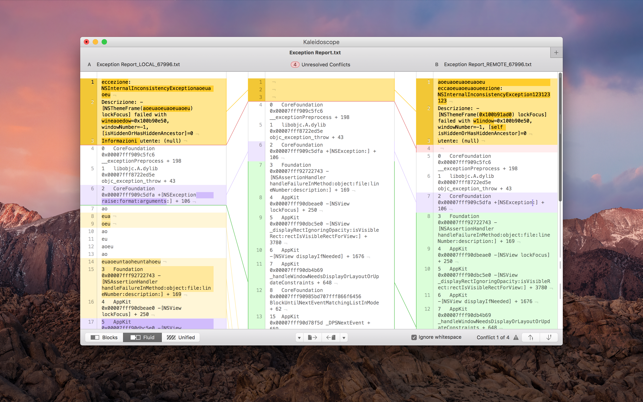Click the Conflict 1 of 4 indicator
Screen dimensions: 643x402
pyautogui.click(x=493, y=337)
